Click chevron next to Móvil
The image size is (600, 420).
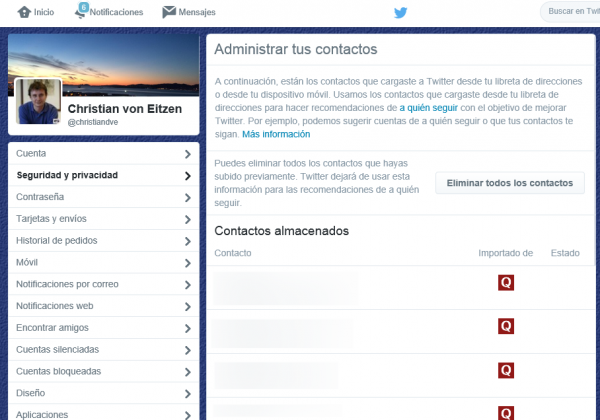click(x=188, y=263)
